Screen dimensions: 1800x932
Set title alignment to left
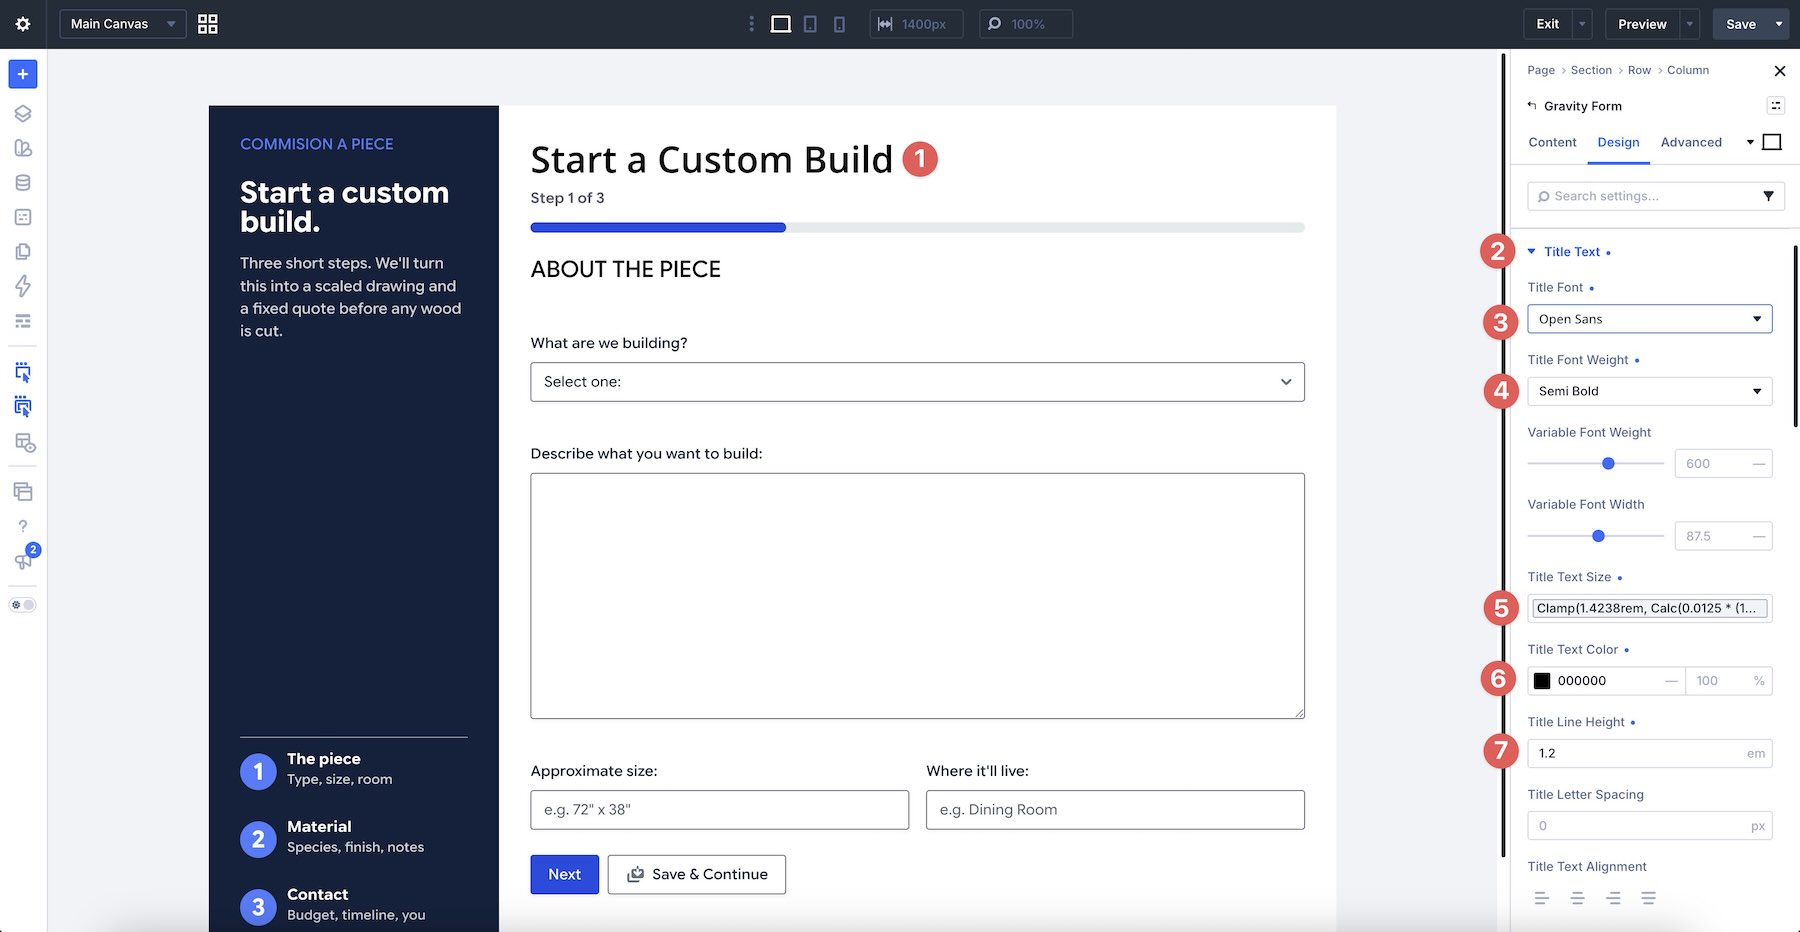tap(1541, 898)
